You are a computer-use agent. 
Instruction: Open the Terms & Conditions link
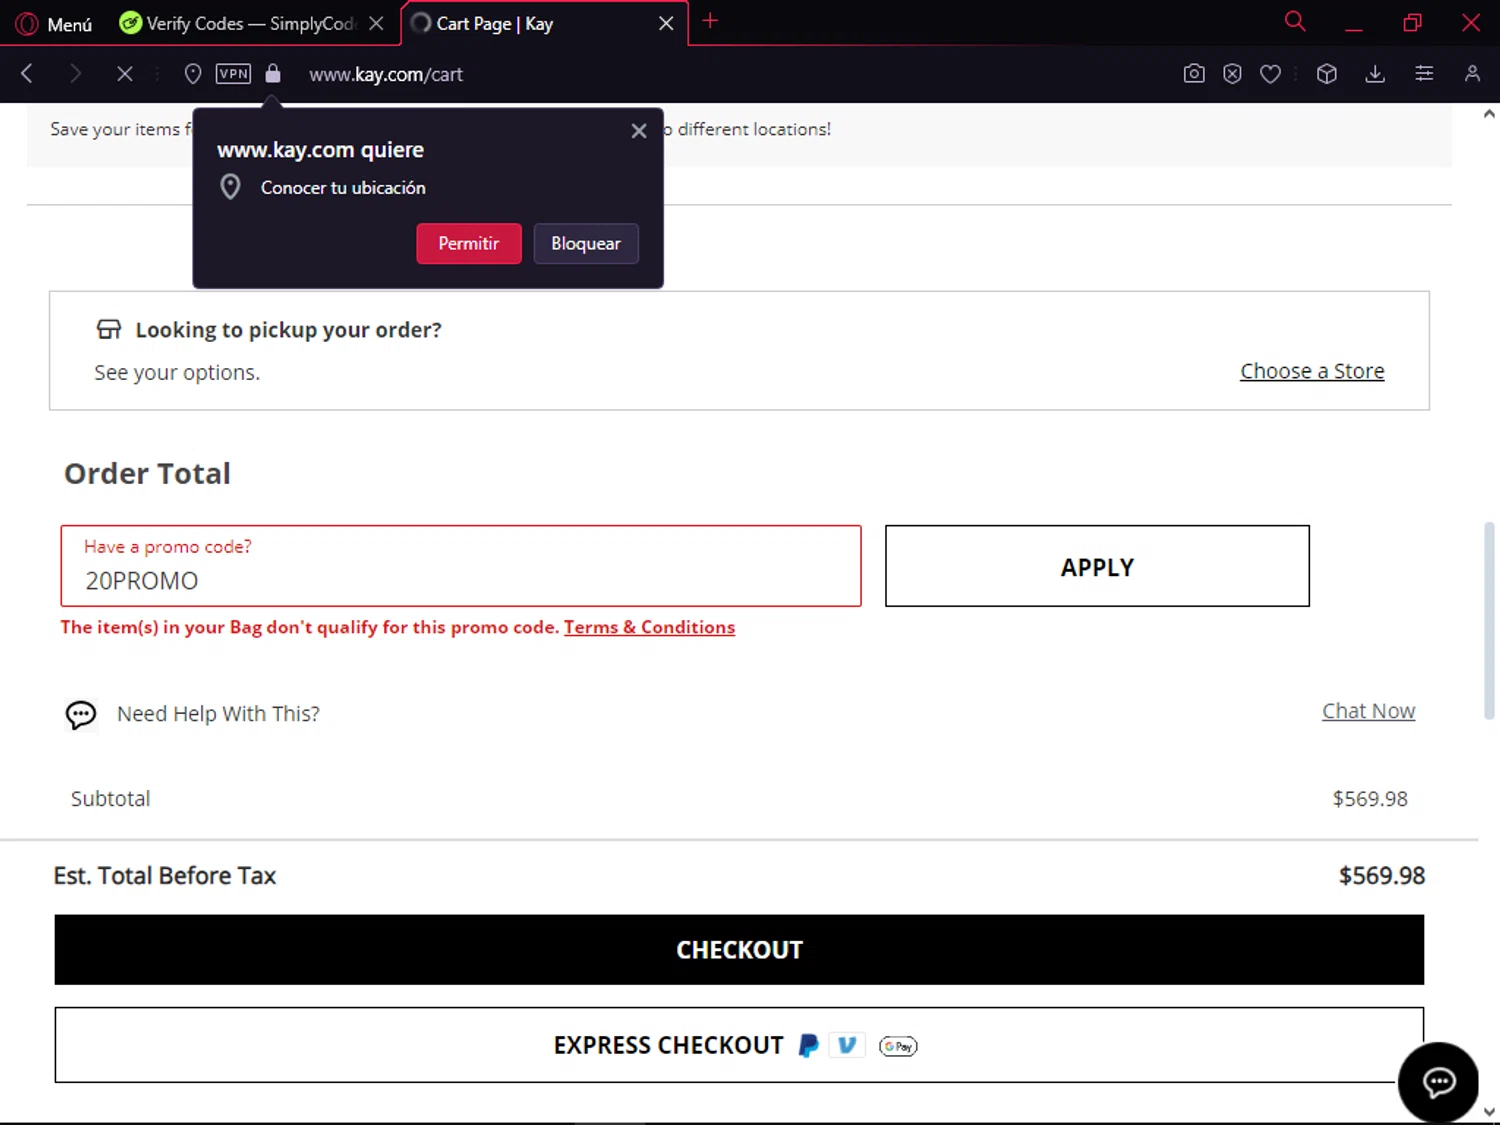tap(649, 627)
